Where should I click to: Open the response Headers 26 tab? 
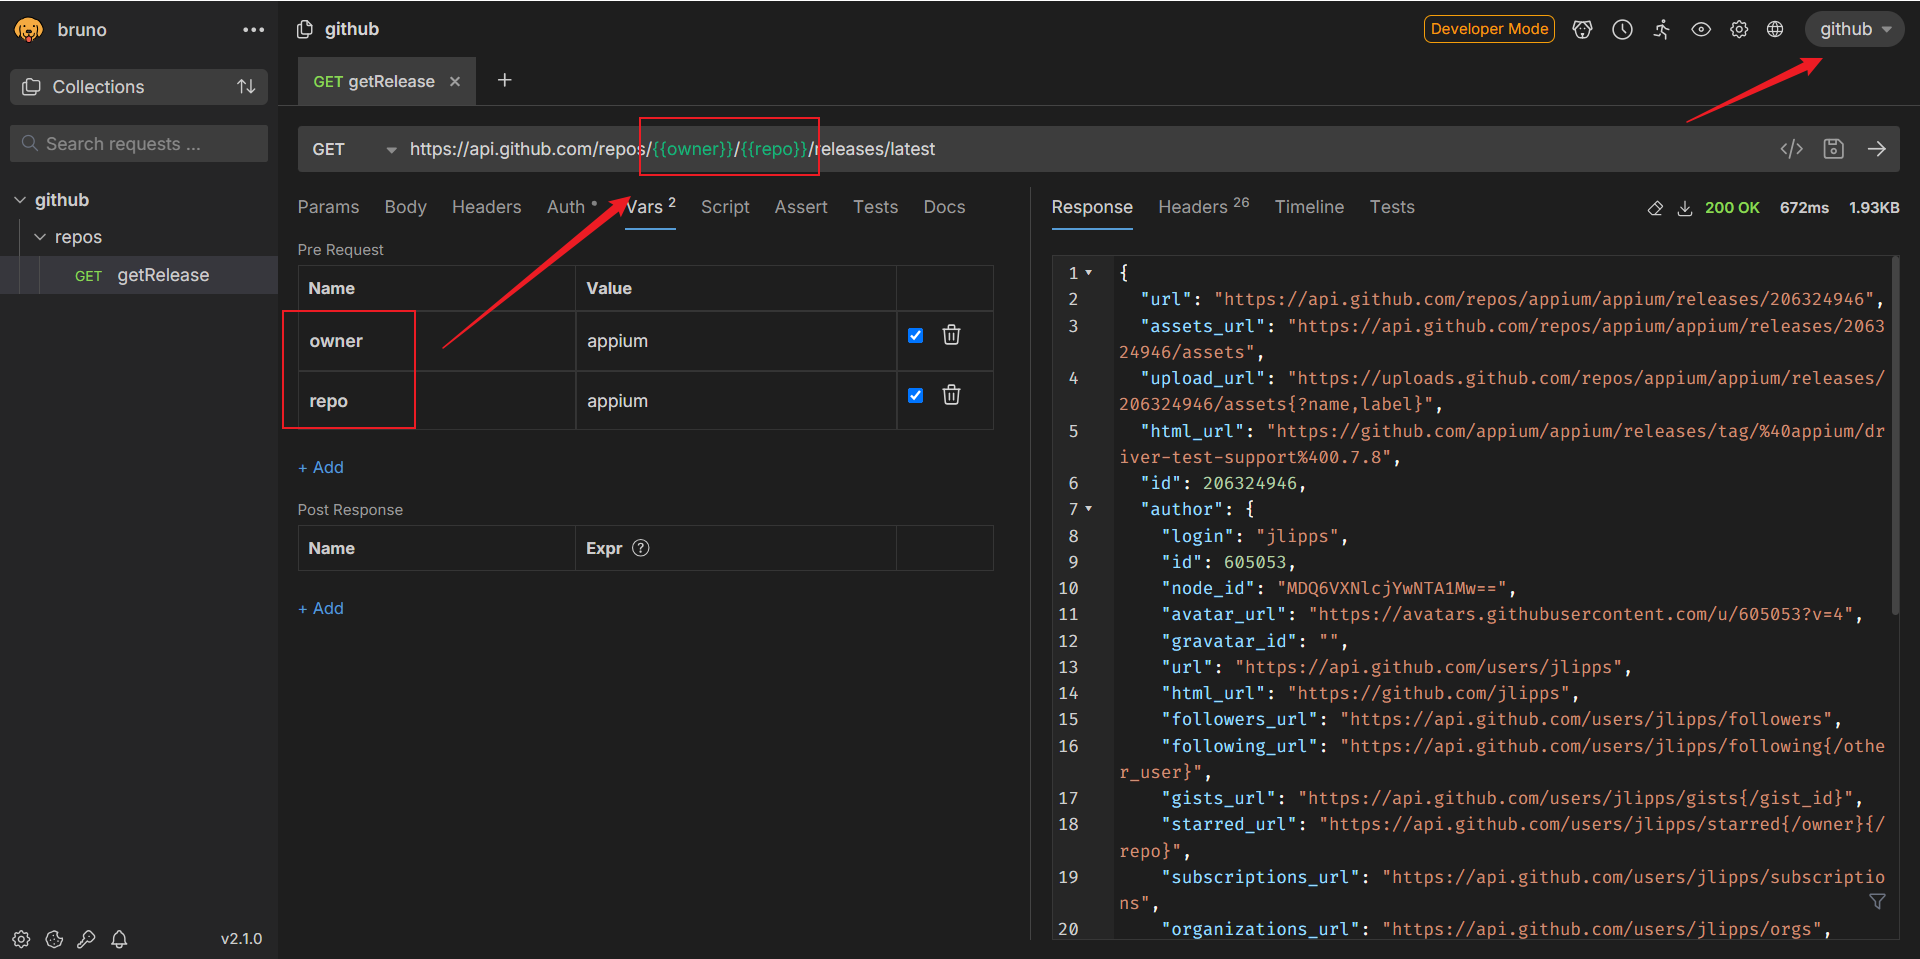[1203, 206]
